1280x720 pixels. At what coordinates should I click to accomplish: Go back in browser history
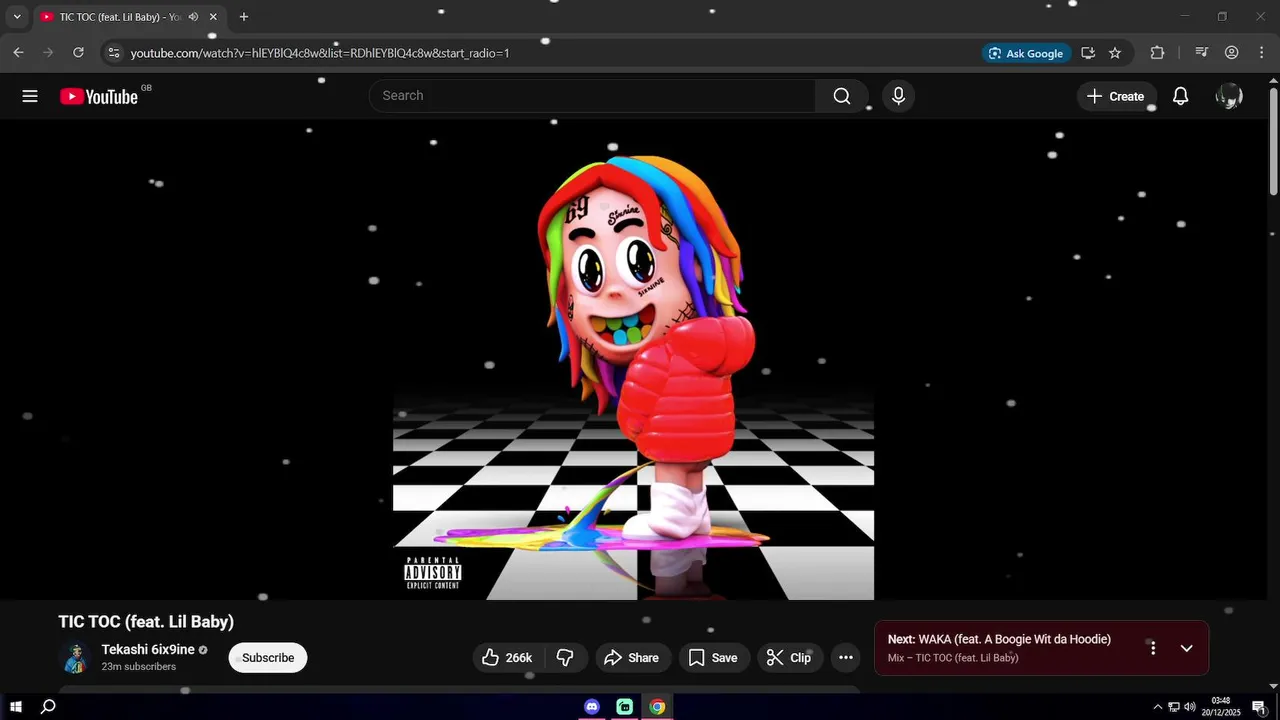point(18,53)
